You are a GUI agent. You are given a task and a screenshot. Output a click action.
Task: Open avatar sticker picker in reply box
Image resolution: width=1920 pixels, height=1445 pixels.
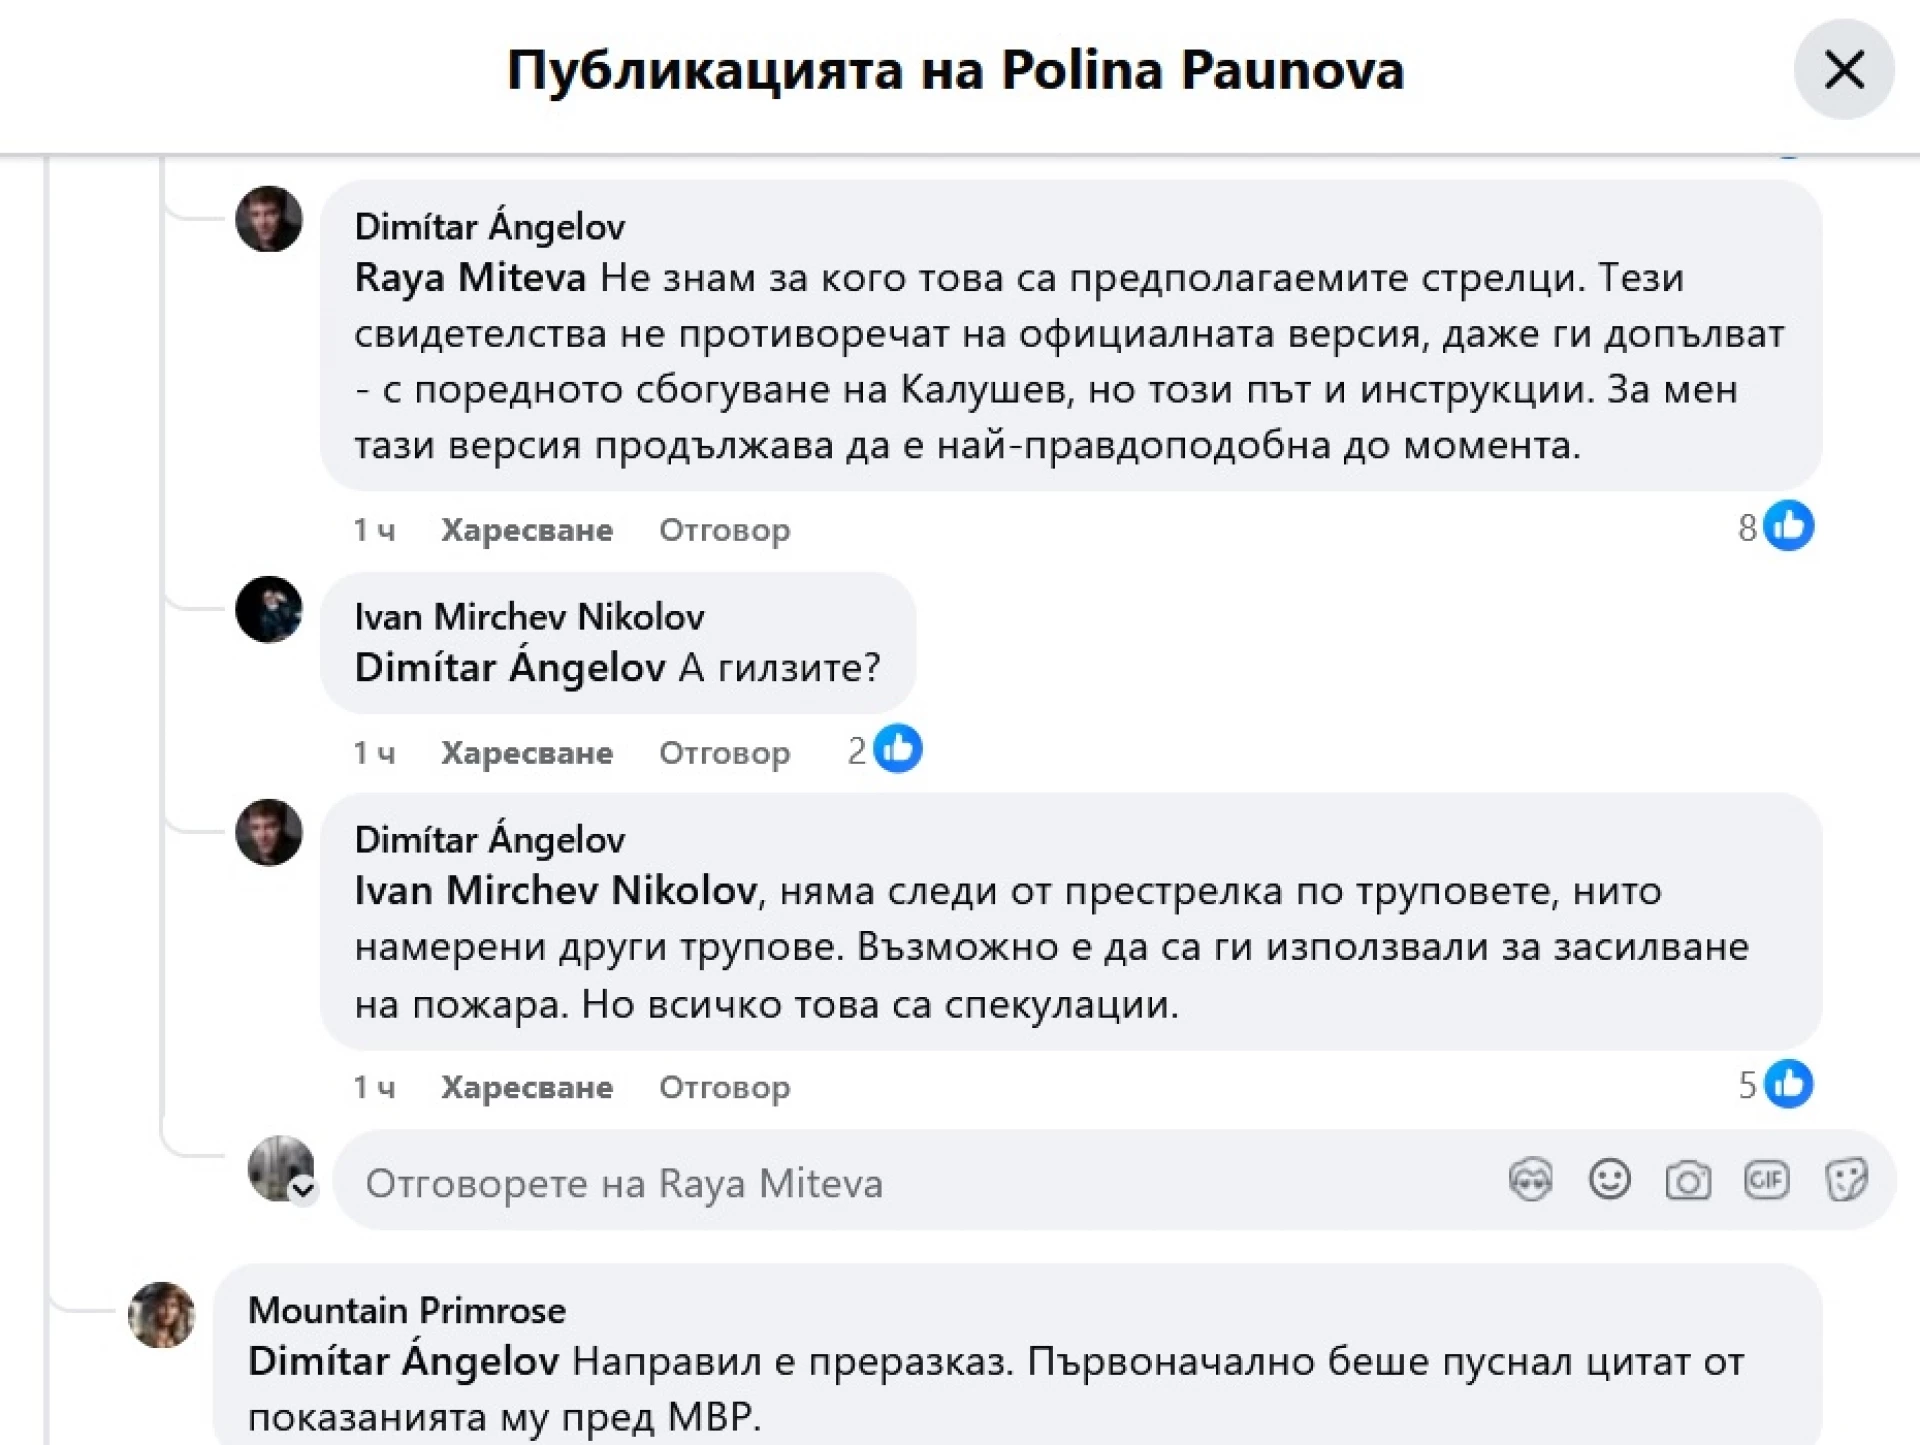1530,1180
